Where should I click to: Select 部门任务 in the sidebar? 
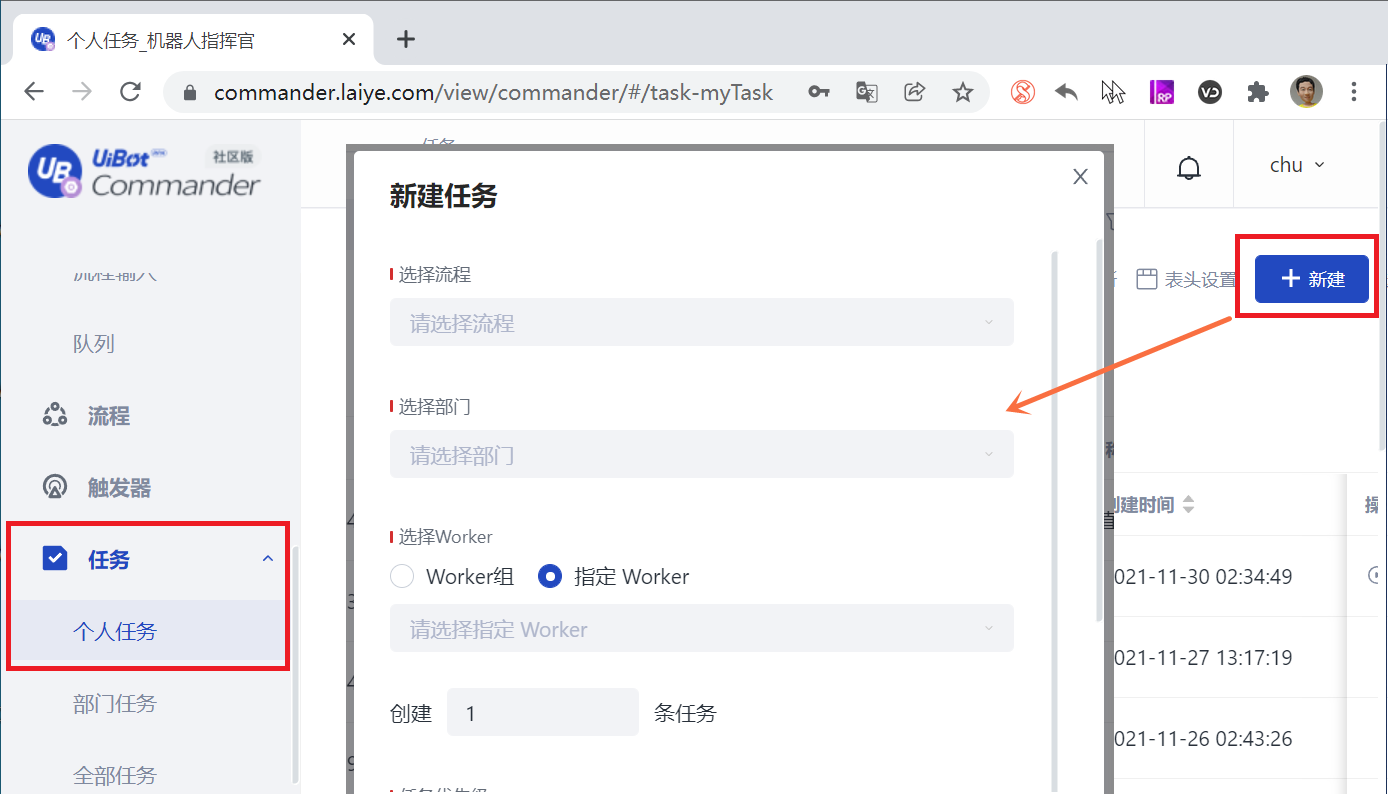tap(115, 703)
